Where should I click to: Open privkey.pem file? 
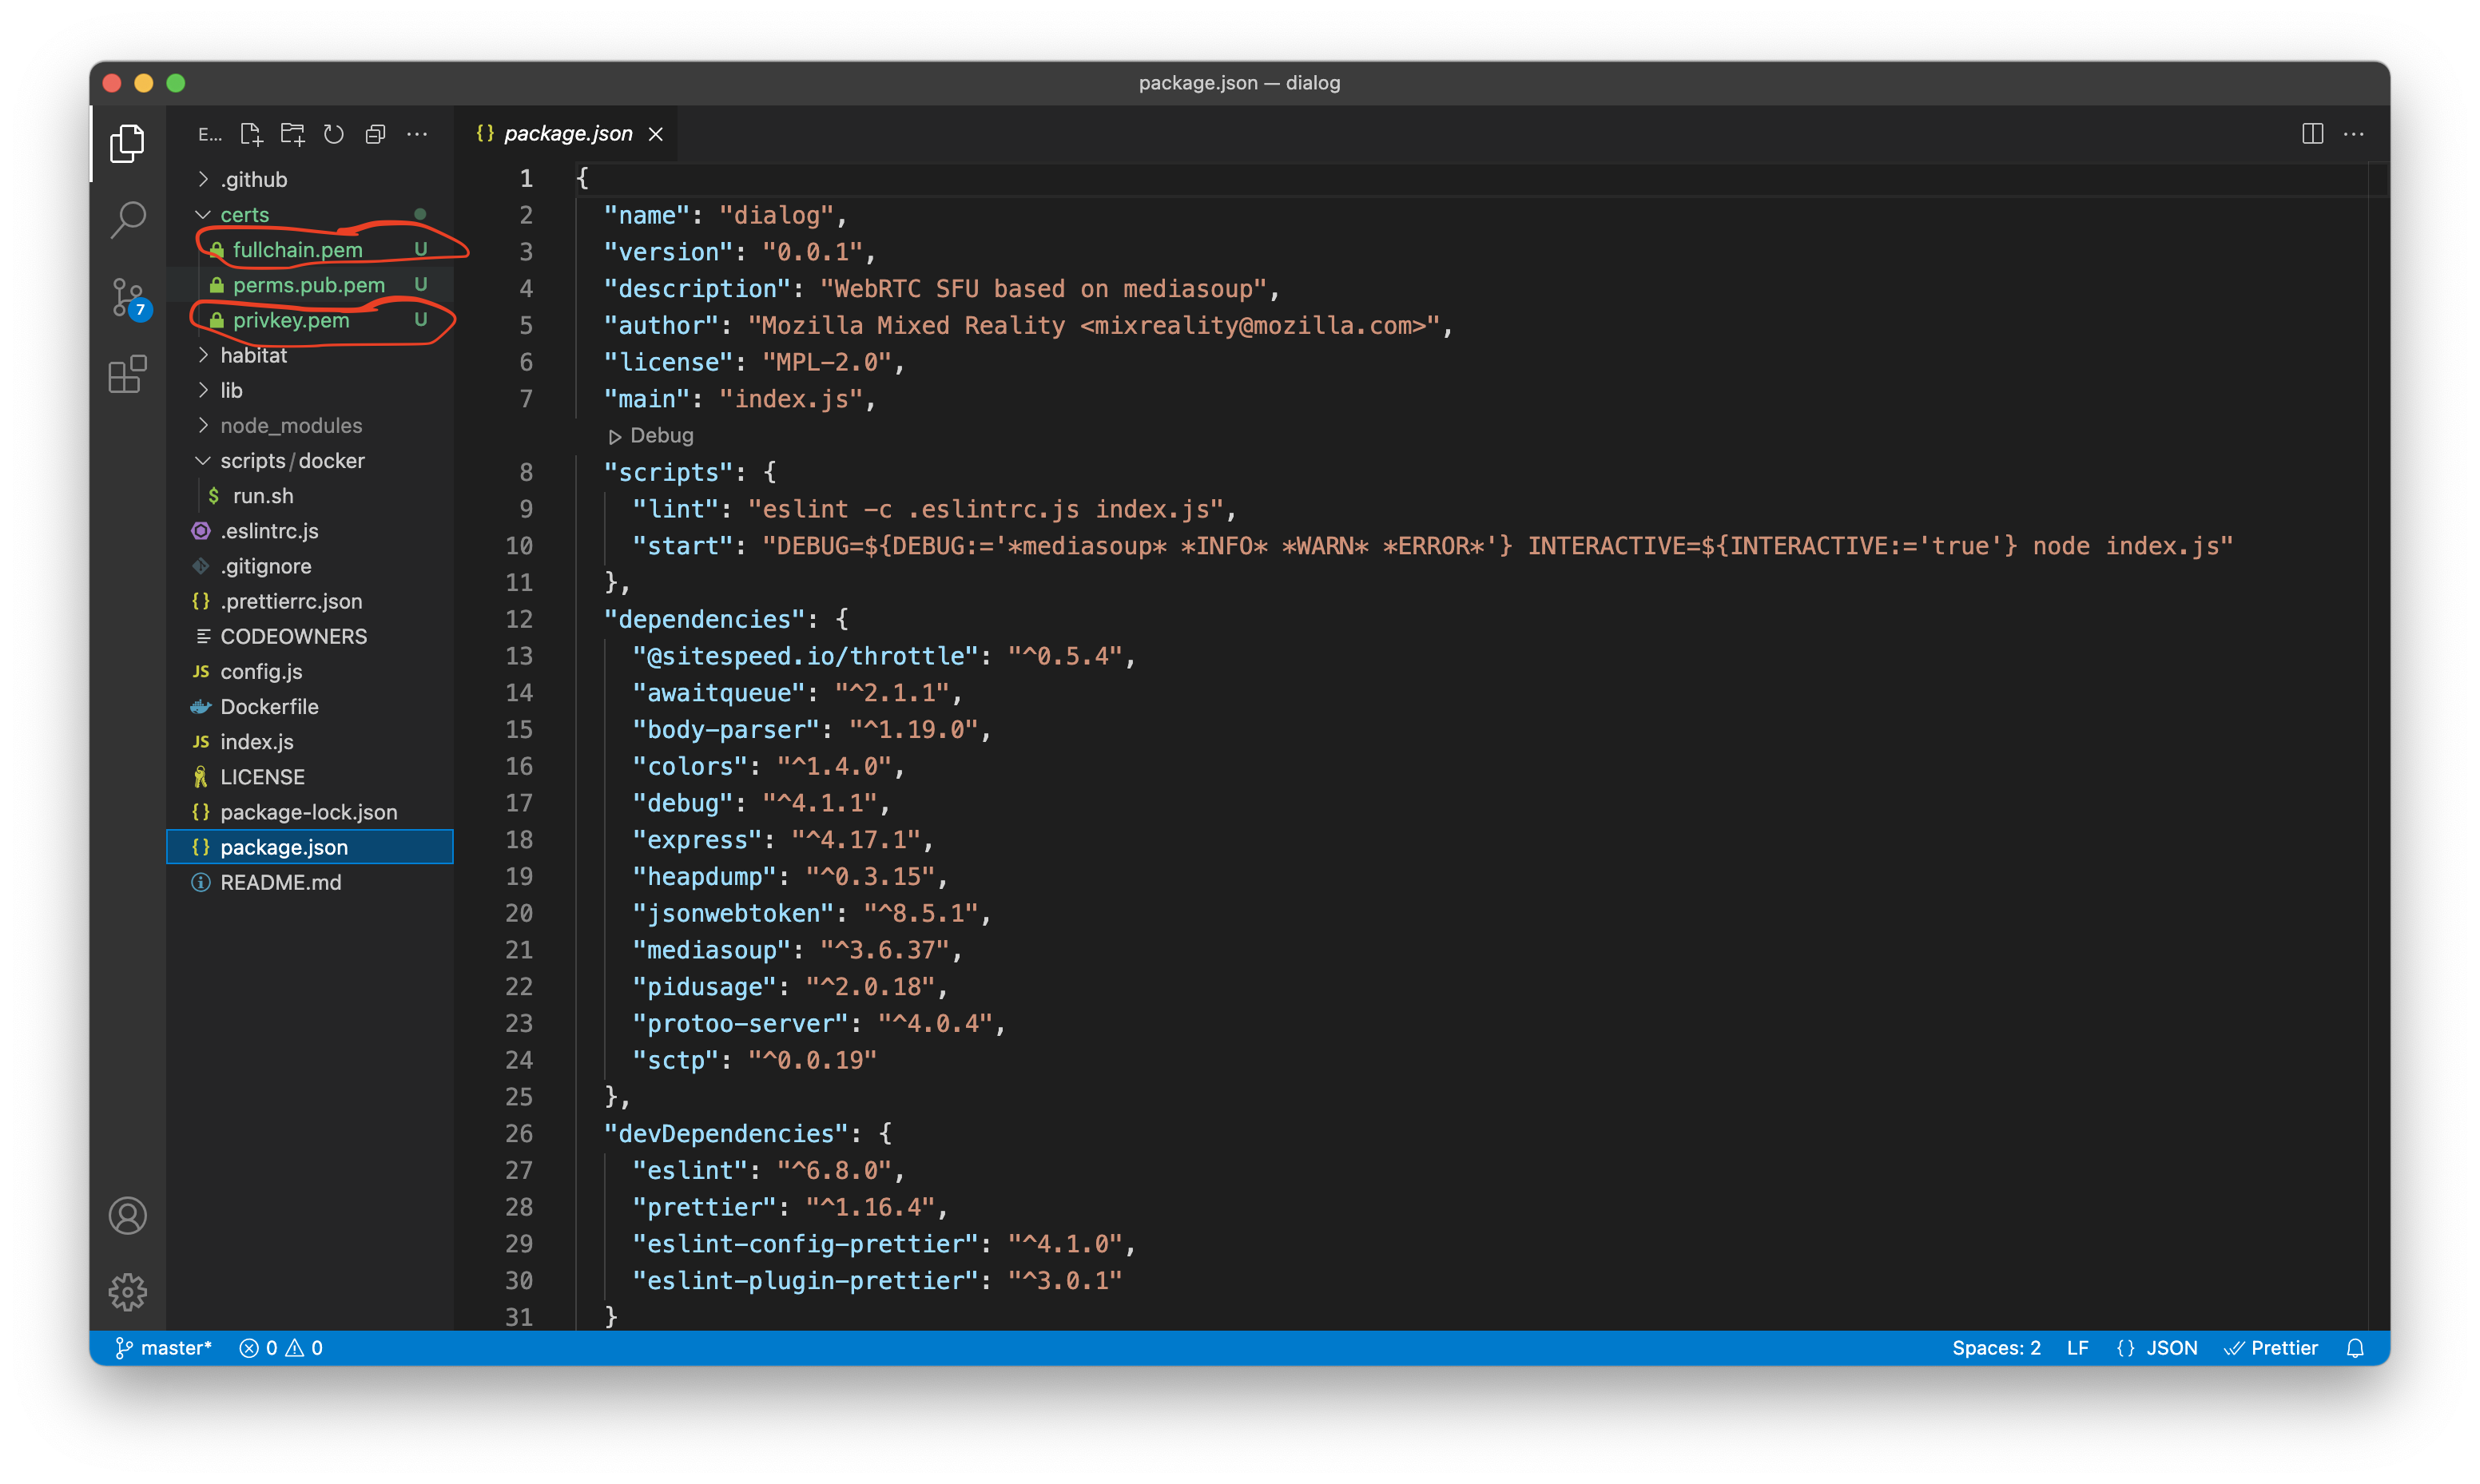point(310,320)
